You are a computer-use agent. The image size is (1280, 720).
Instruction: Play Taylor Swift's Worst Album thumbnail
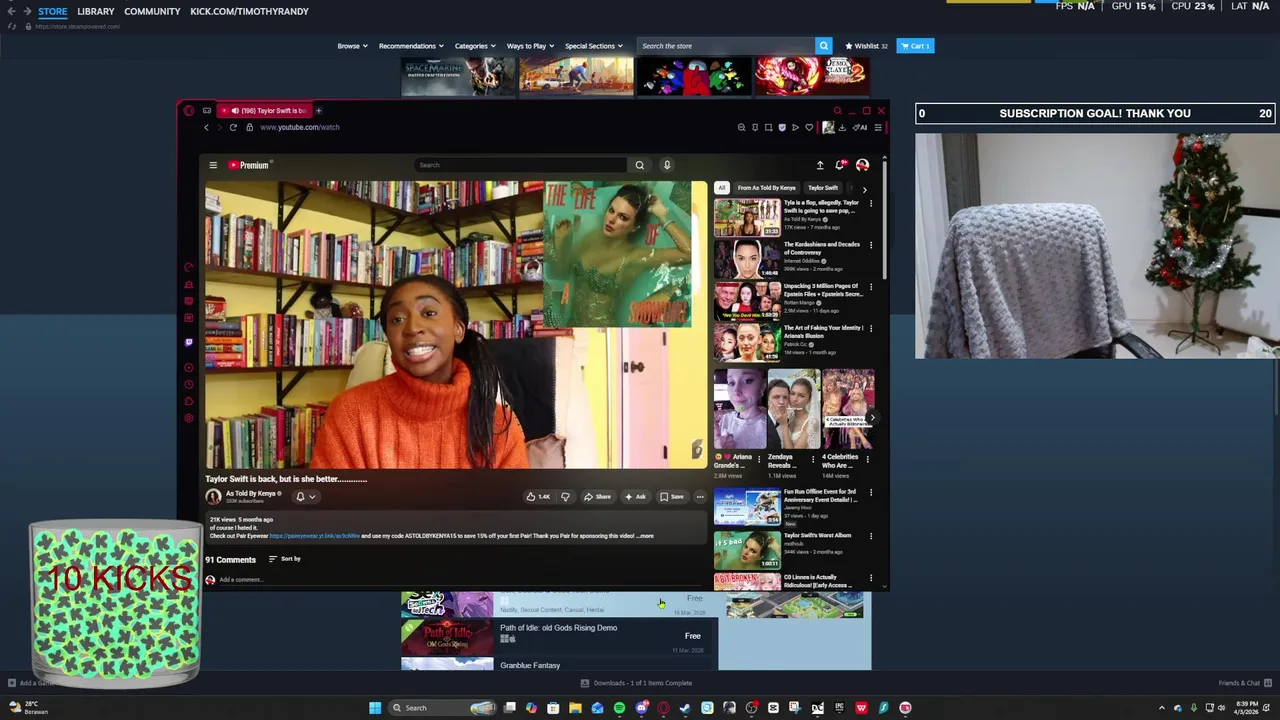point(747,550)
